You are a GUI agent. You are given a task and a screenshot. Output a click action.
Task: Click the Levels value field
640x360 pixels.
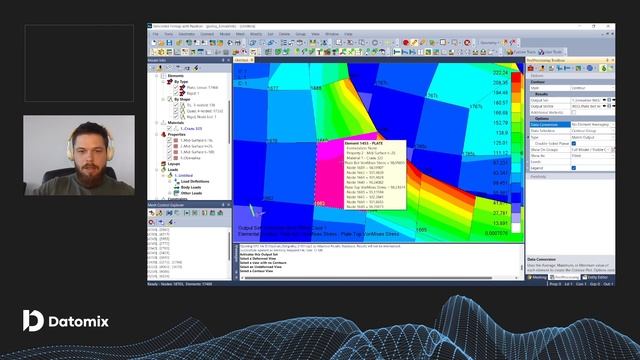592,162
